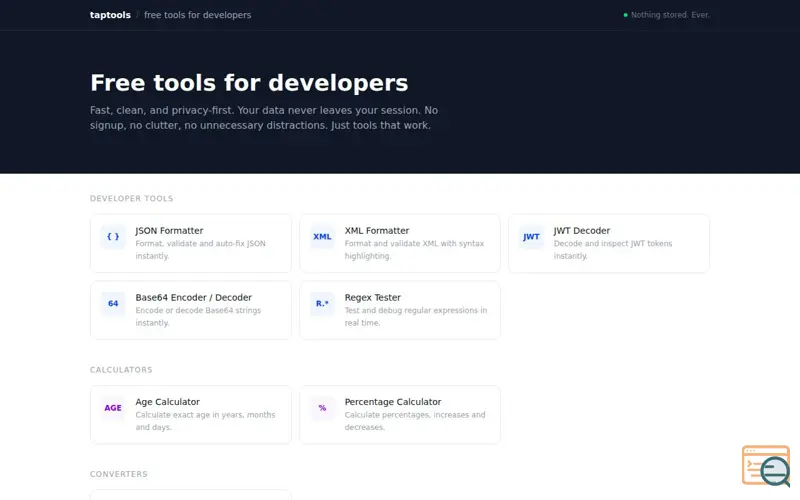Click the Regex Tester 'R.*' icon
Screen dimensions: 800x500
click(322, 304)
